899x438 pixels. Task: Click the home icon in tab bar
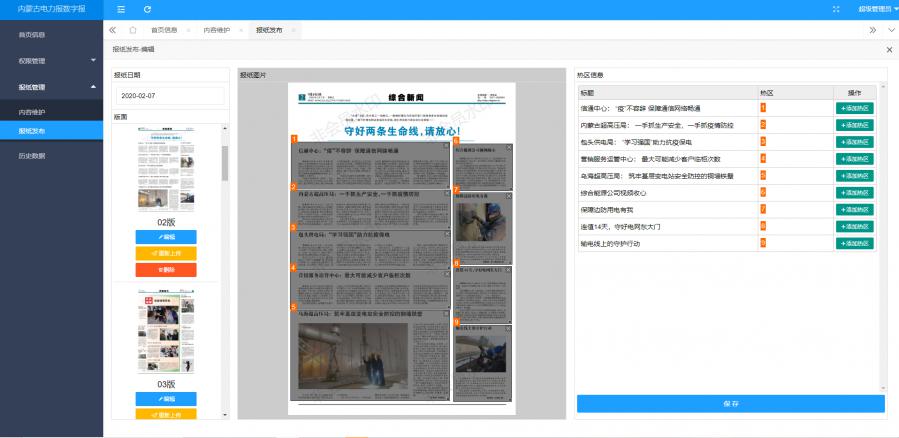132,30
